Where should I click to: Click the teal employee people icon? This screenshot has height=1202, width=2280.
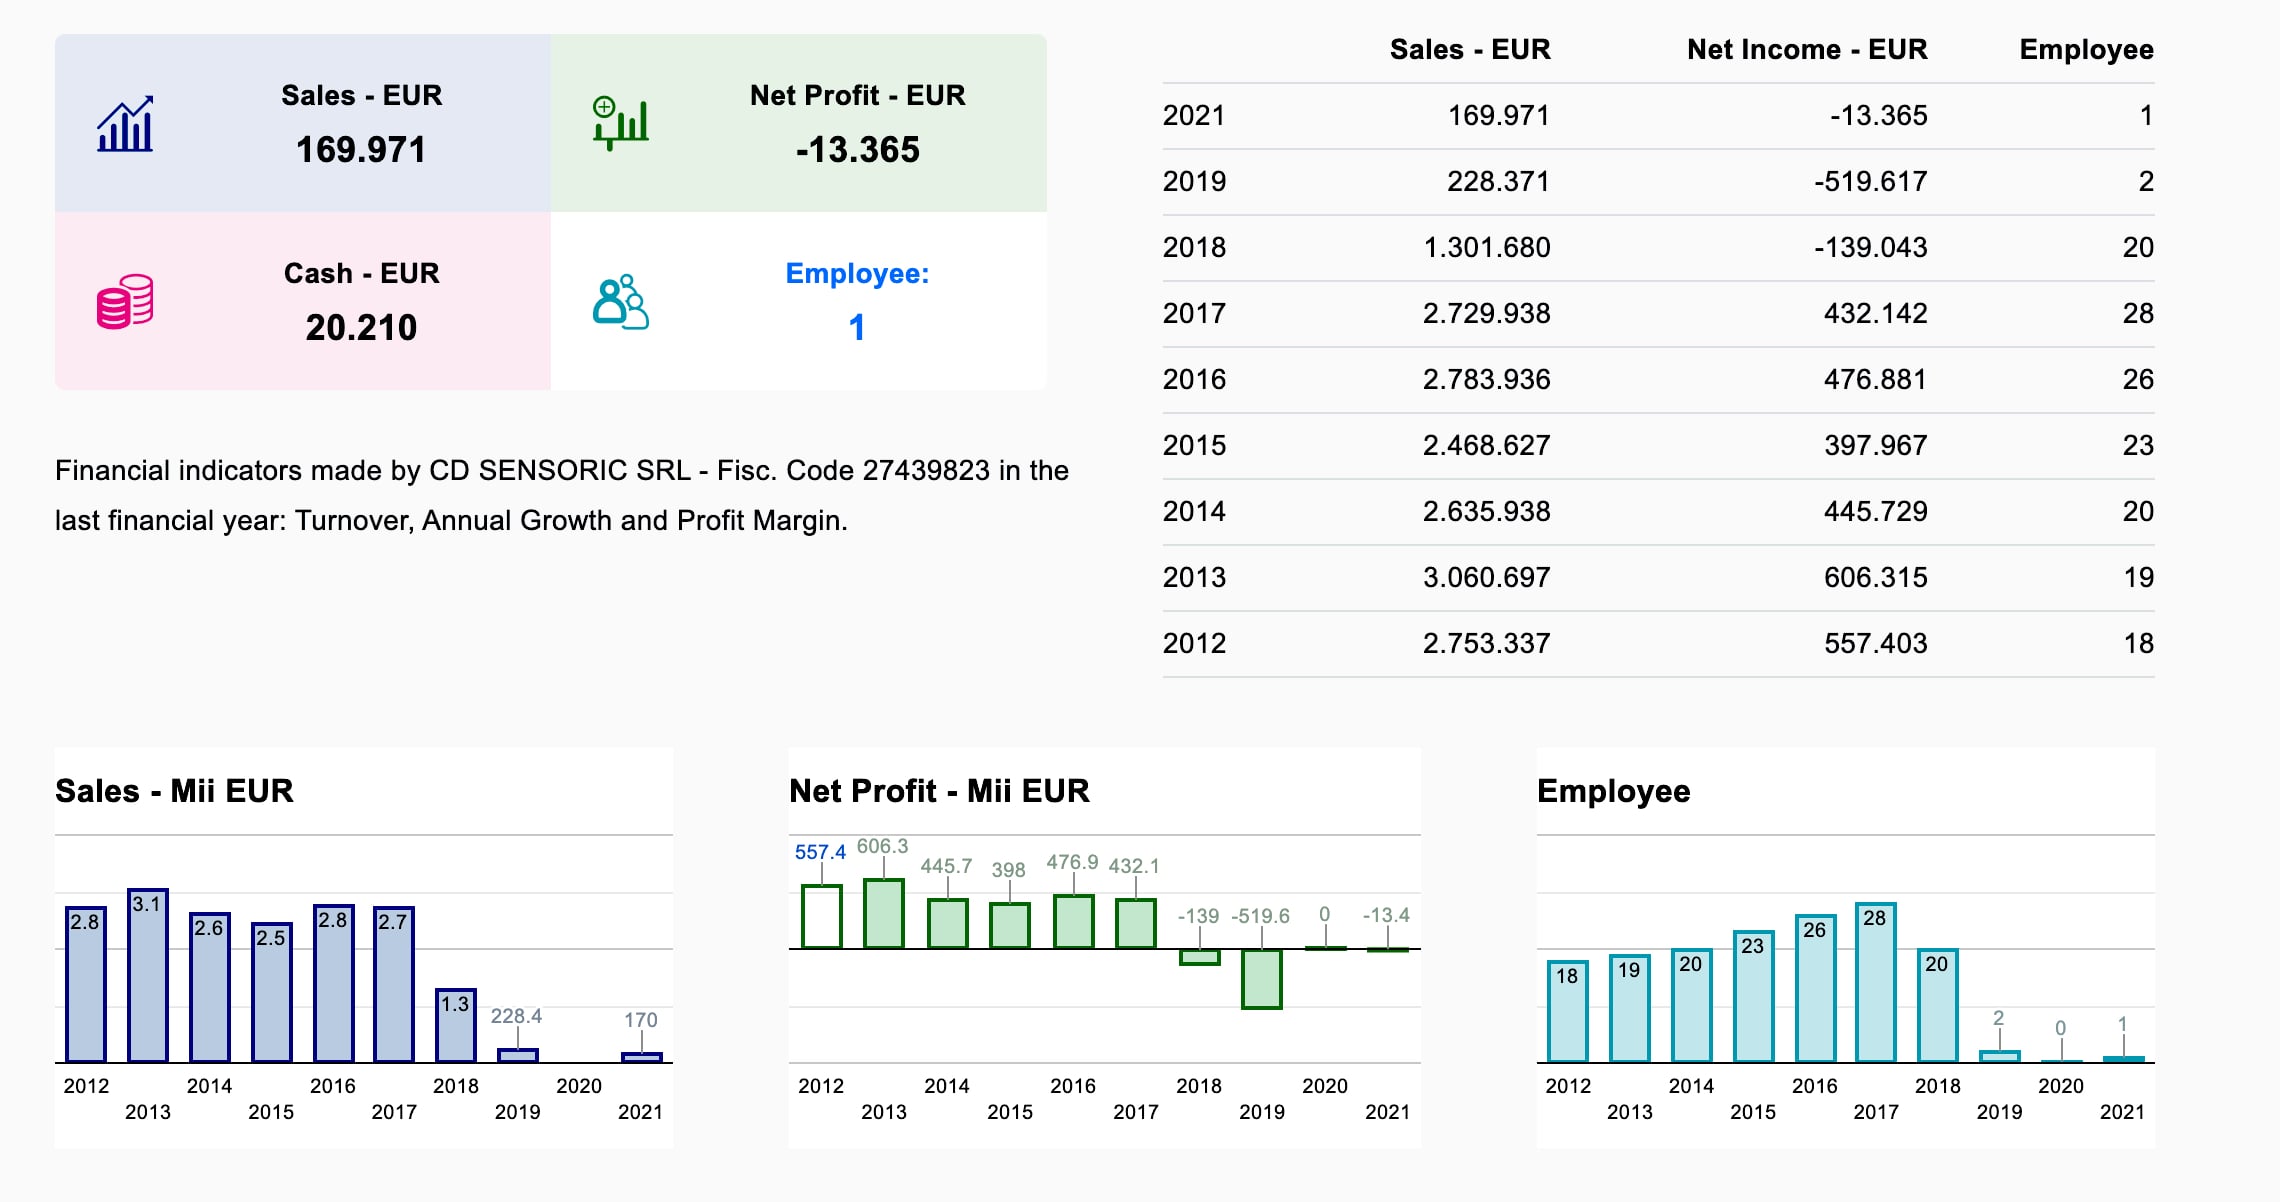point(620,301)
